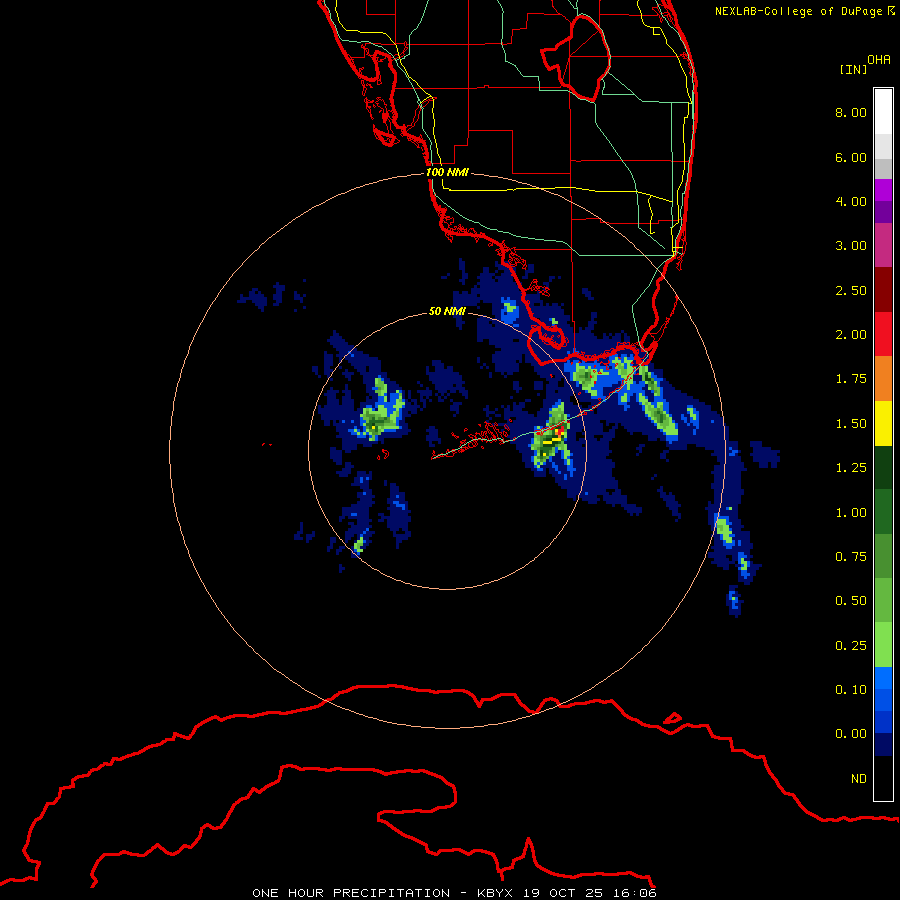Pick the dark purple legend swatch
Screen dimensions: 900x900
pyautogui.click(x=883, y=212)
